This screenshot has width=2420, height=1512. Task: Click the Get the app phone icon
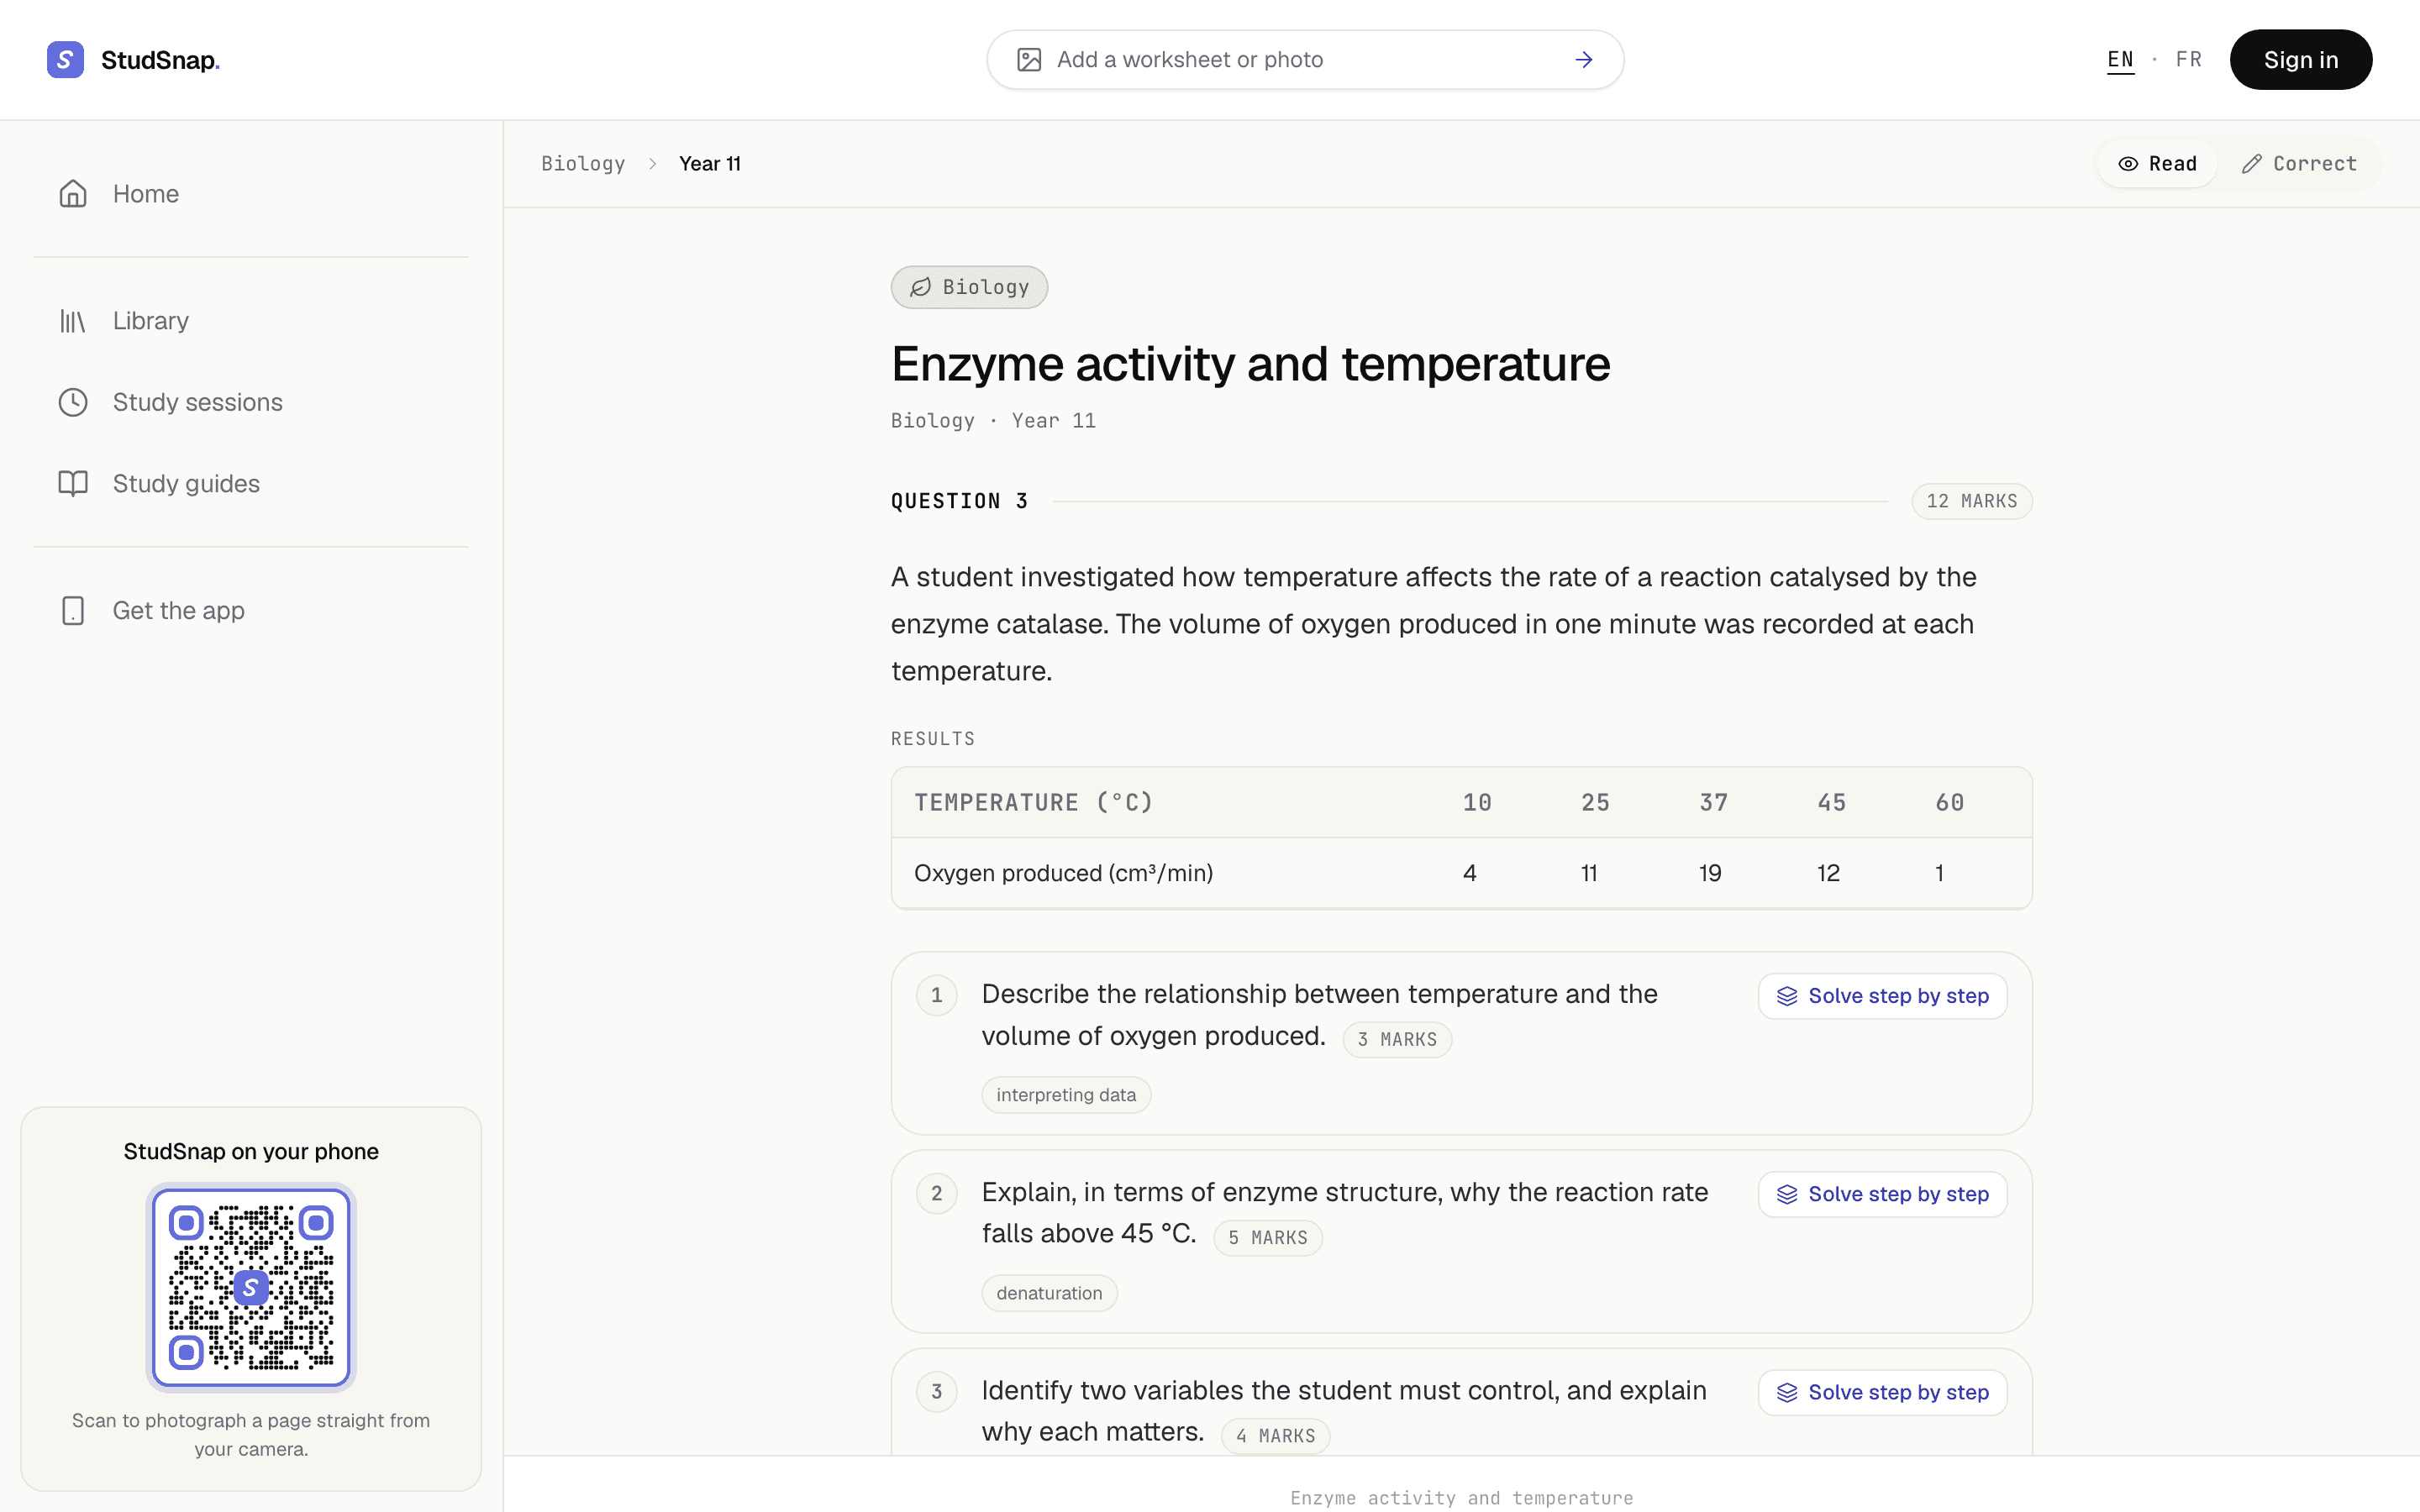coord(73,611)
